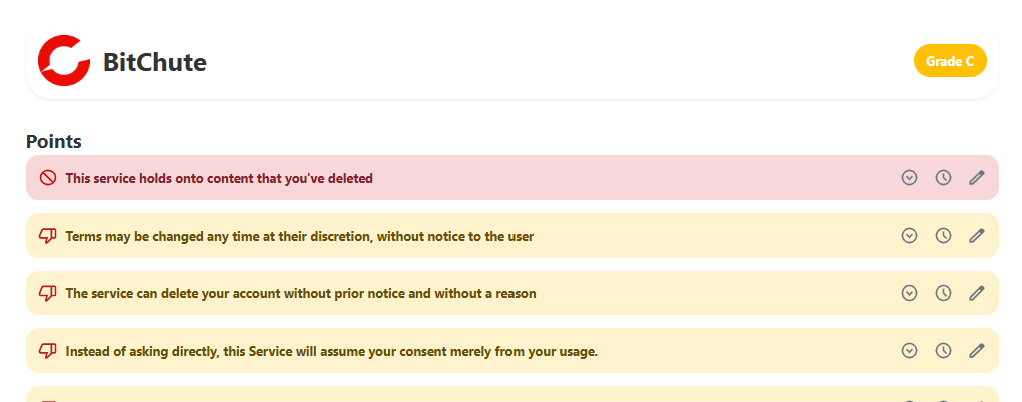Expand the account deletion point details
This screenshot has width=1022, height=402.
pos(909,294)
